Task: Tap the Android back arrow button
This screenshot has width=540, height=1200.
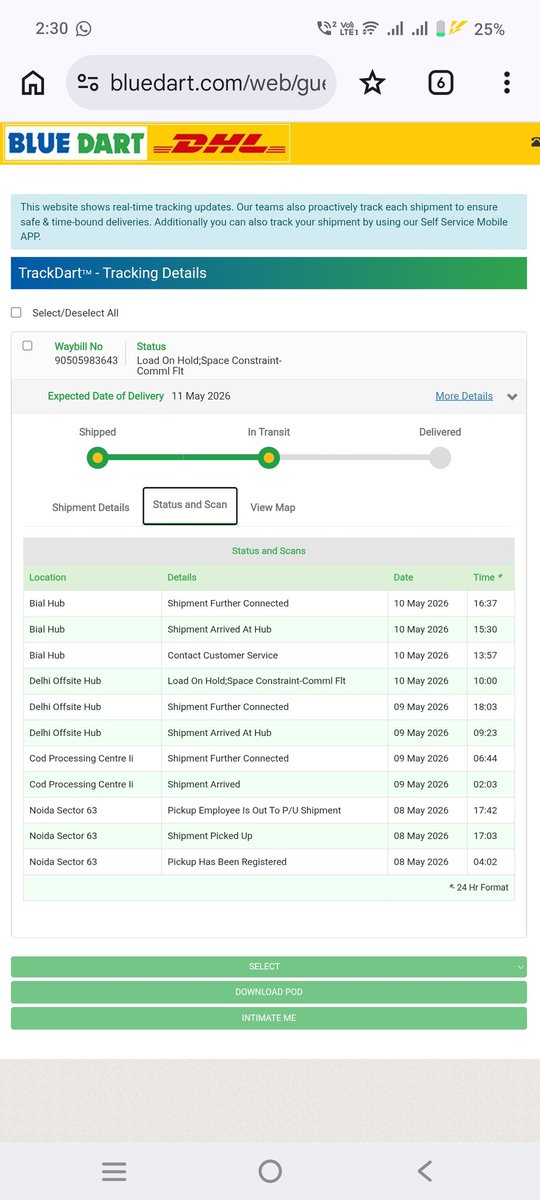Action: [x=425, y=1171]
